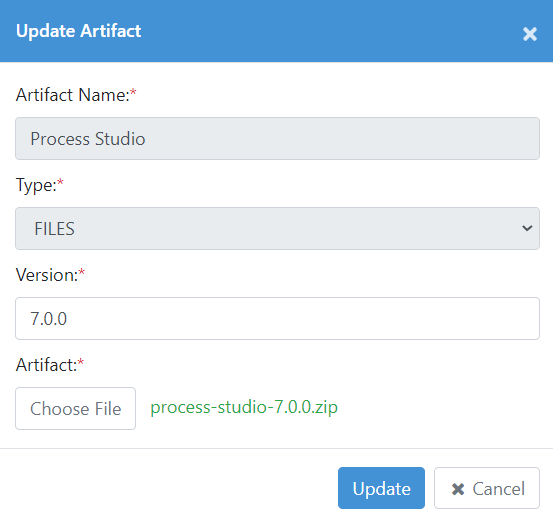Click the Version field label
This screenshot has width=553, height=523.
(x=47, y=275)
